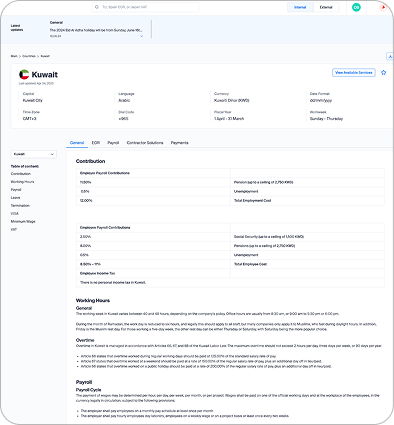394x425 pixels.
Task: Click the Sunday - Thursday workweek value
Action: pos(326,119)
